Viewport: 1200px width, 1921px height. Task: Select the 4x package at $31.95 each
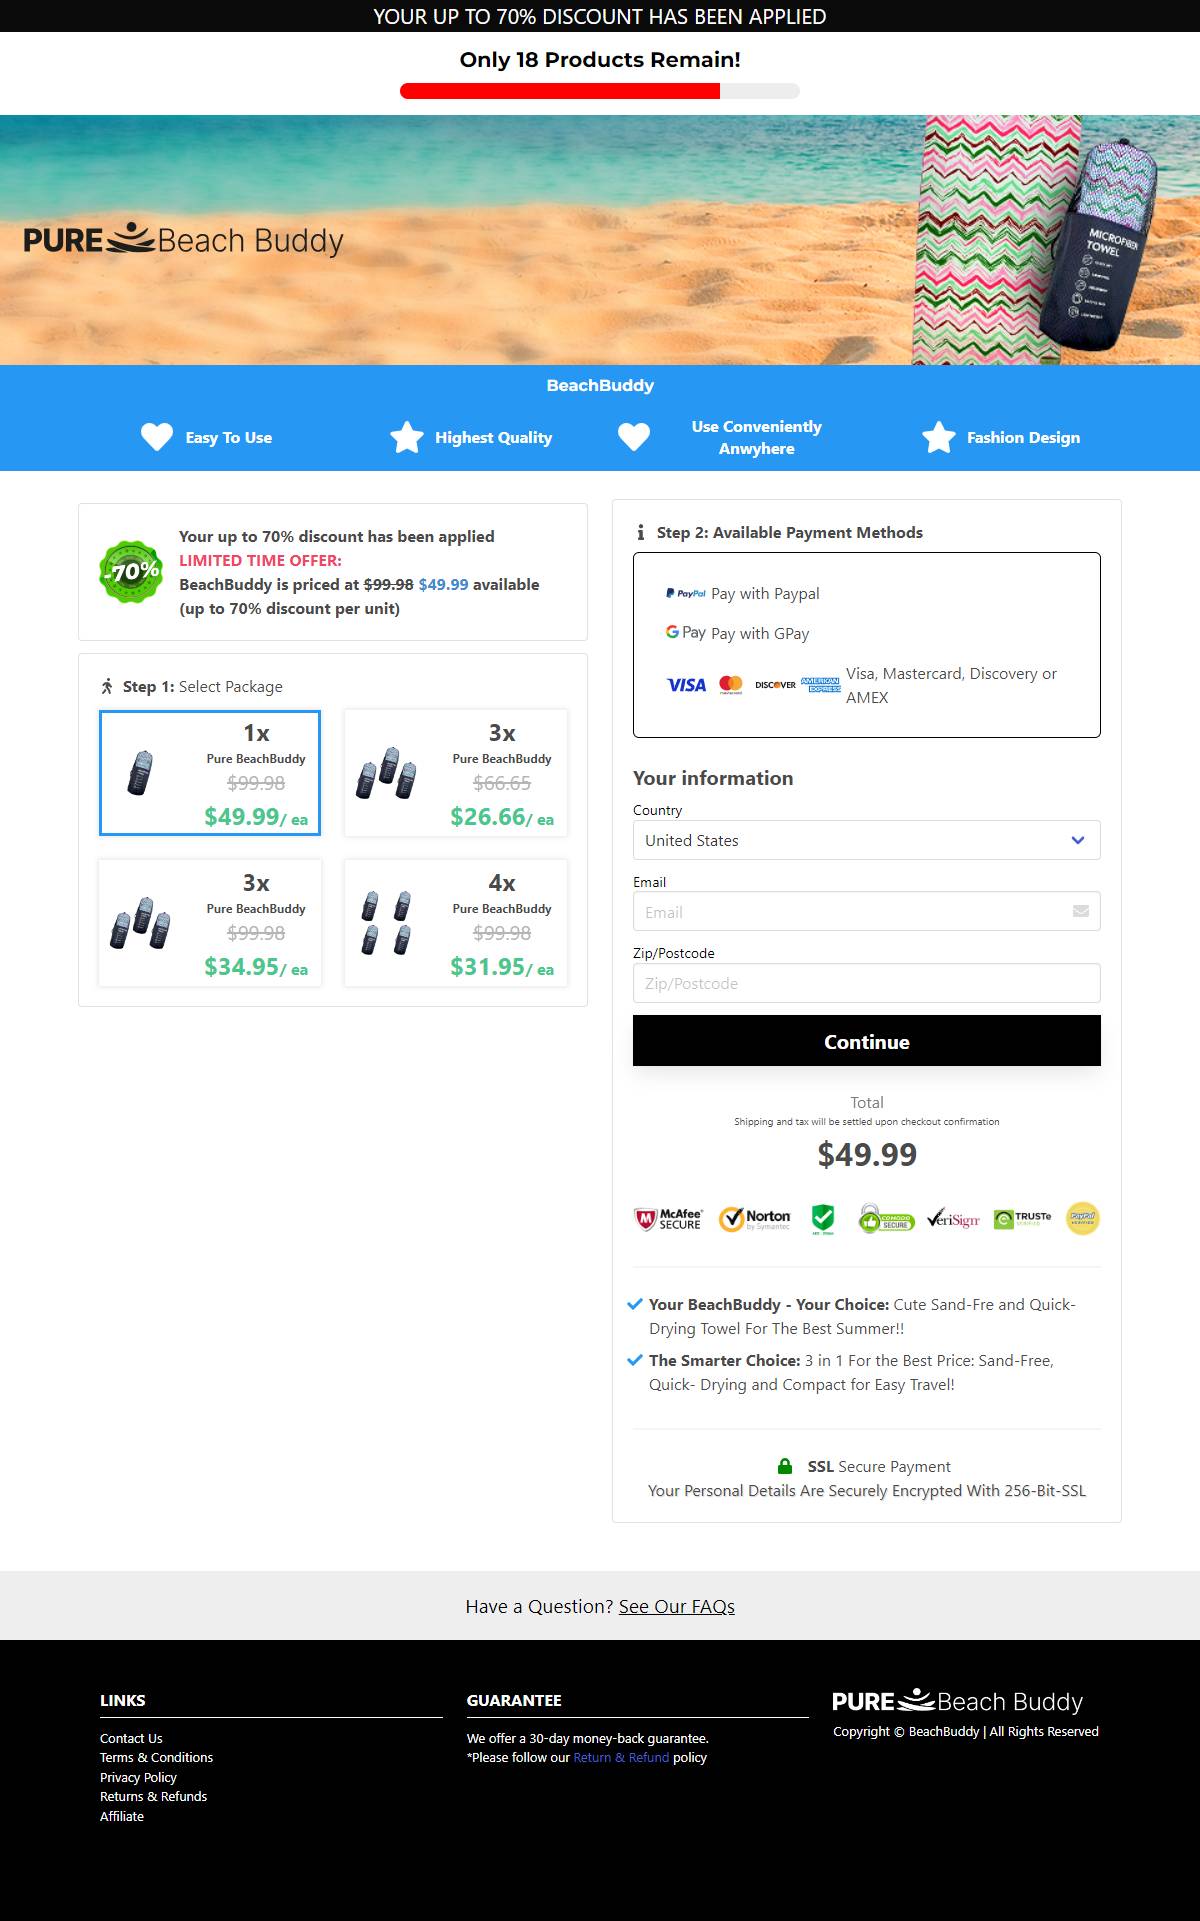pyautogui.click(x=456, y=923)
